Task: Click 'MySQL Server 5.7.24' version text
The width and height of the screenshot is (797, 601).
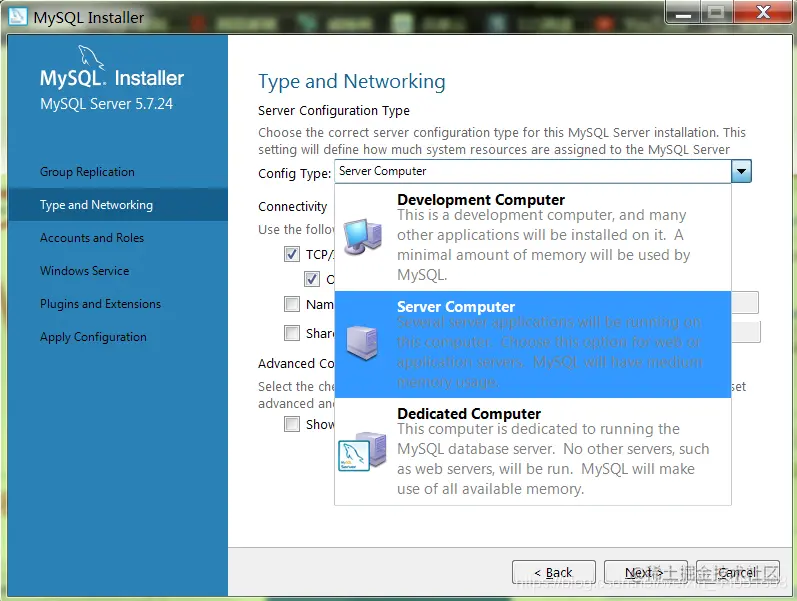Action: [x=107, y=104]
